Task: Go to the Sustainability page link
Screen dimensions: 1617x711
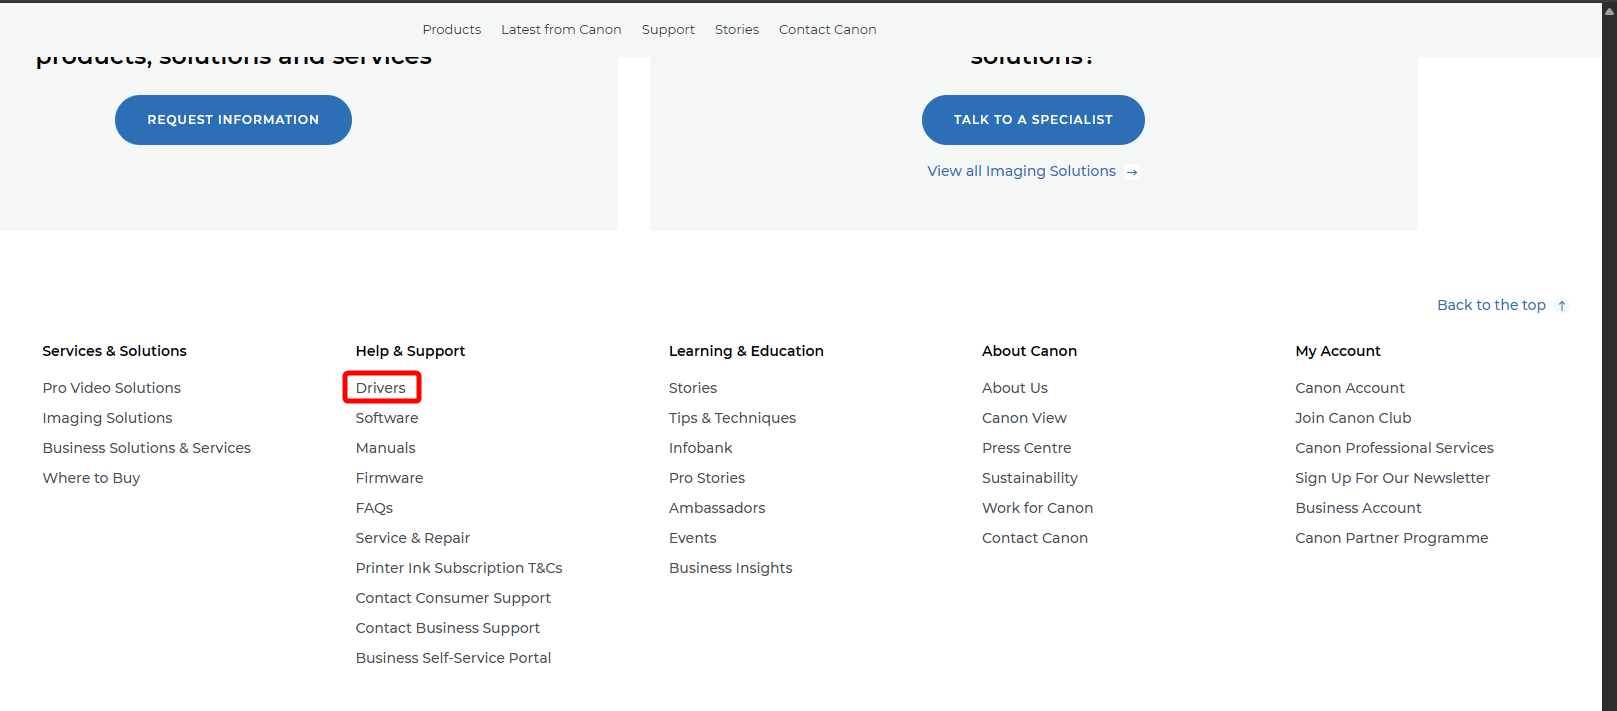Action: (1029, 478)
